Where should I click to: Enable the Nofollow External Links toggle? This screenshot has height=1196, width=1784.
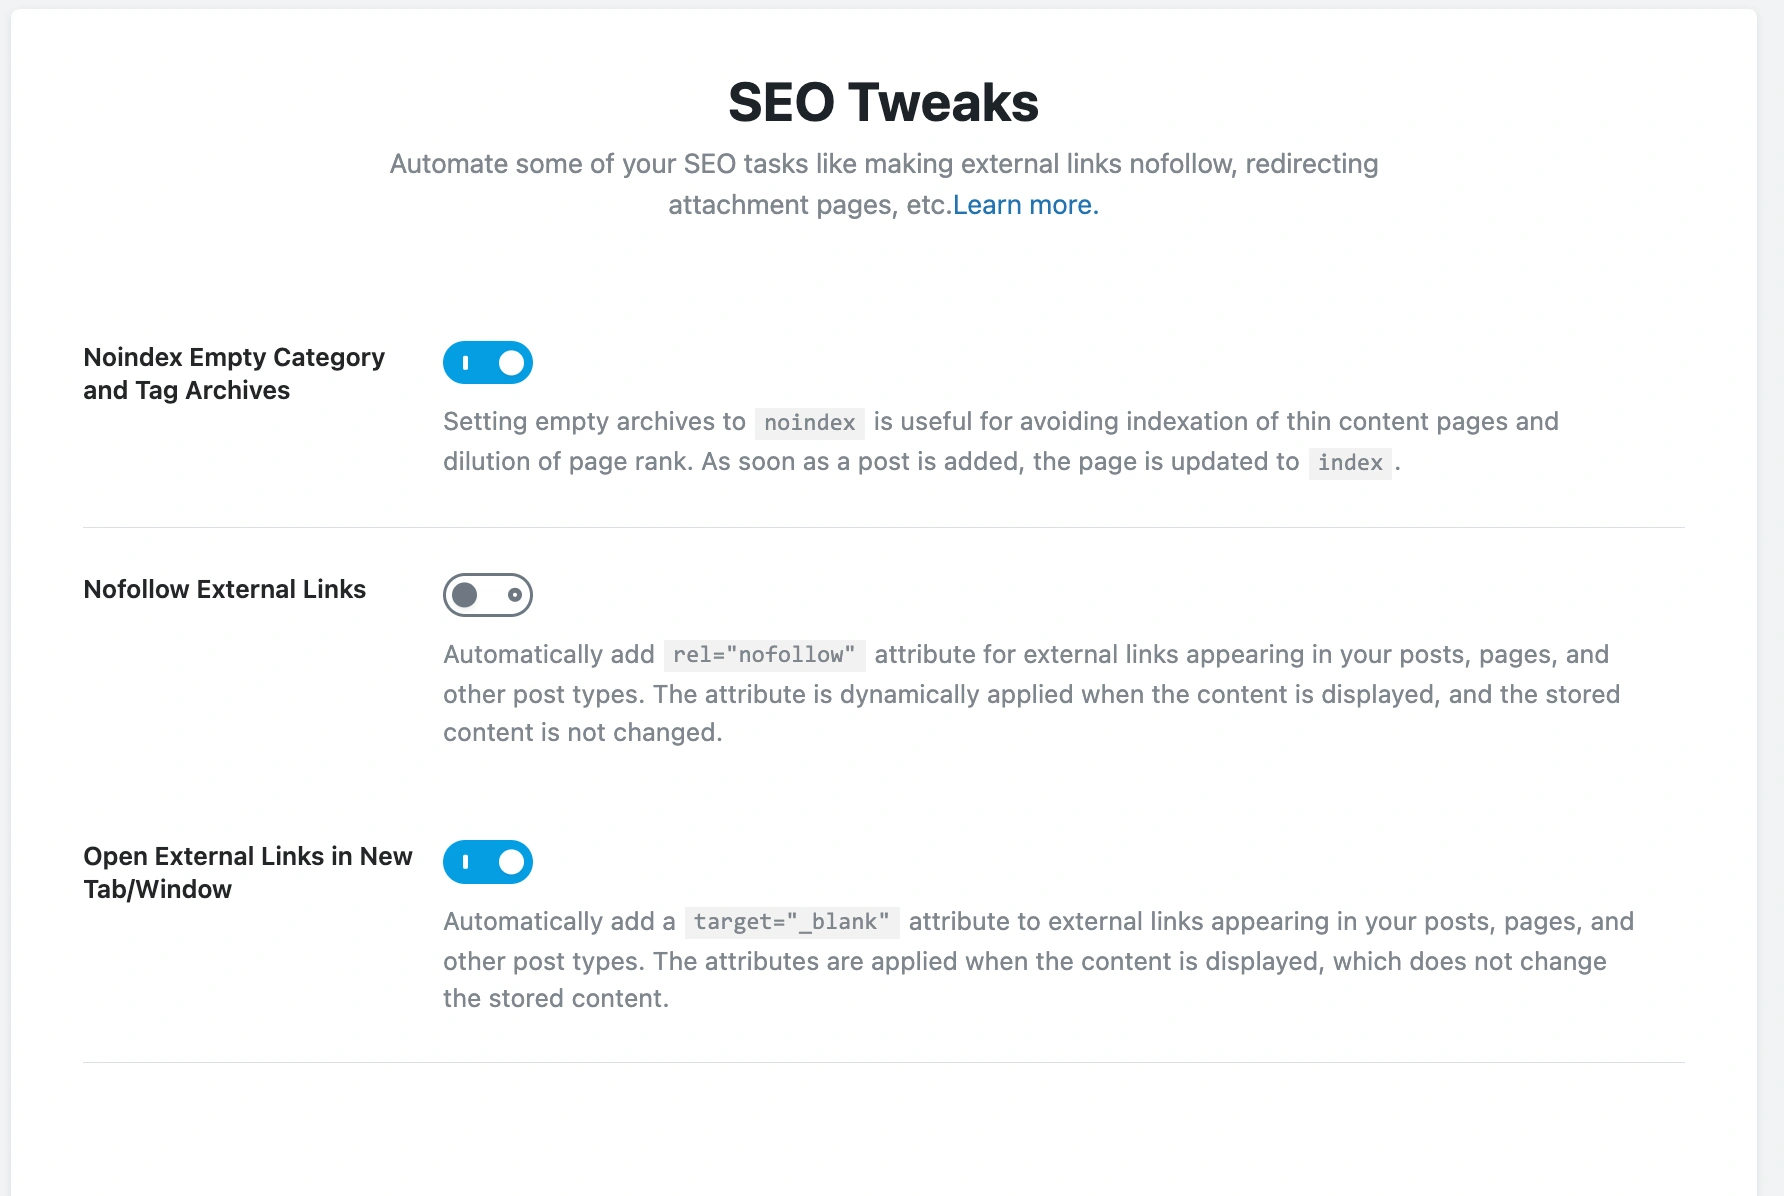point(488,595)
